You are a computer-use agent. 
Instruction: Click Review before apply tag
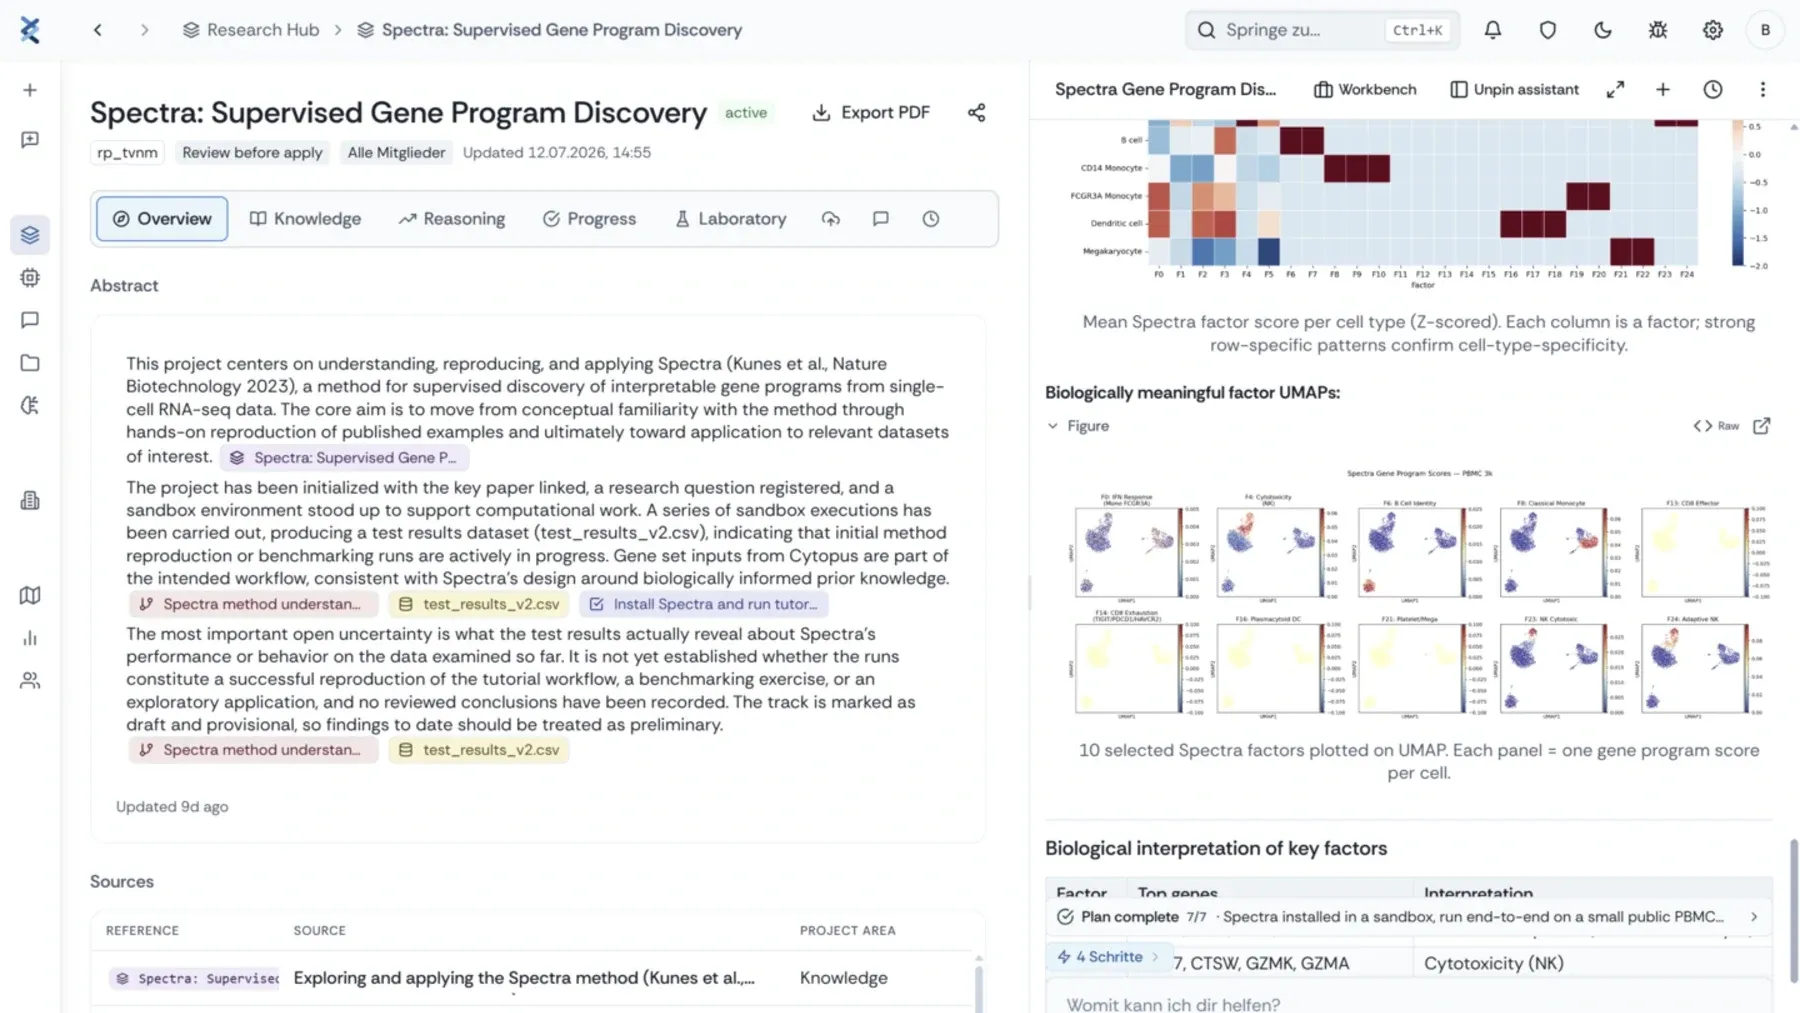[252, 153]
